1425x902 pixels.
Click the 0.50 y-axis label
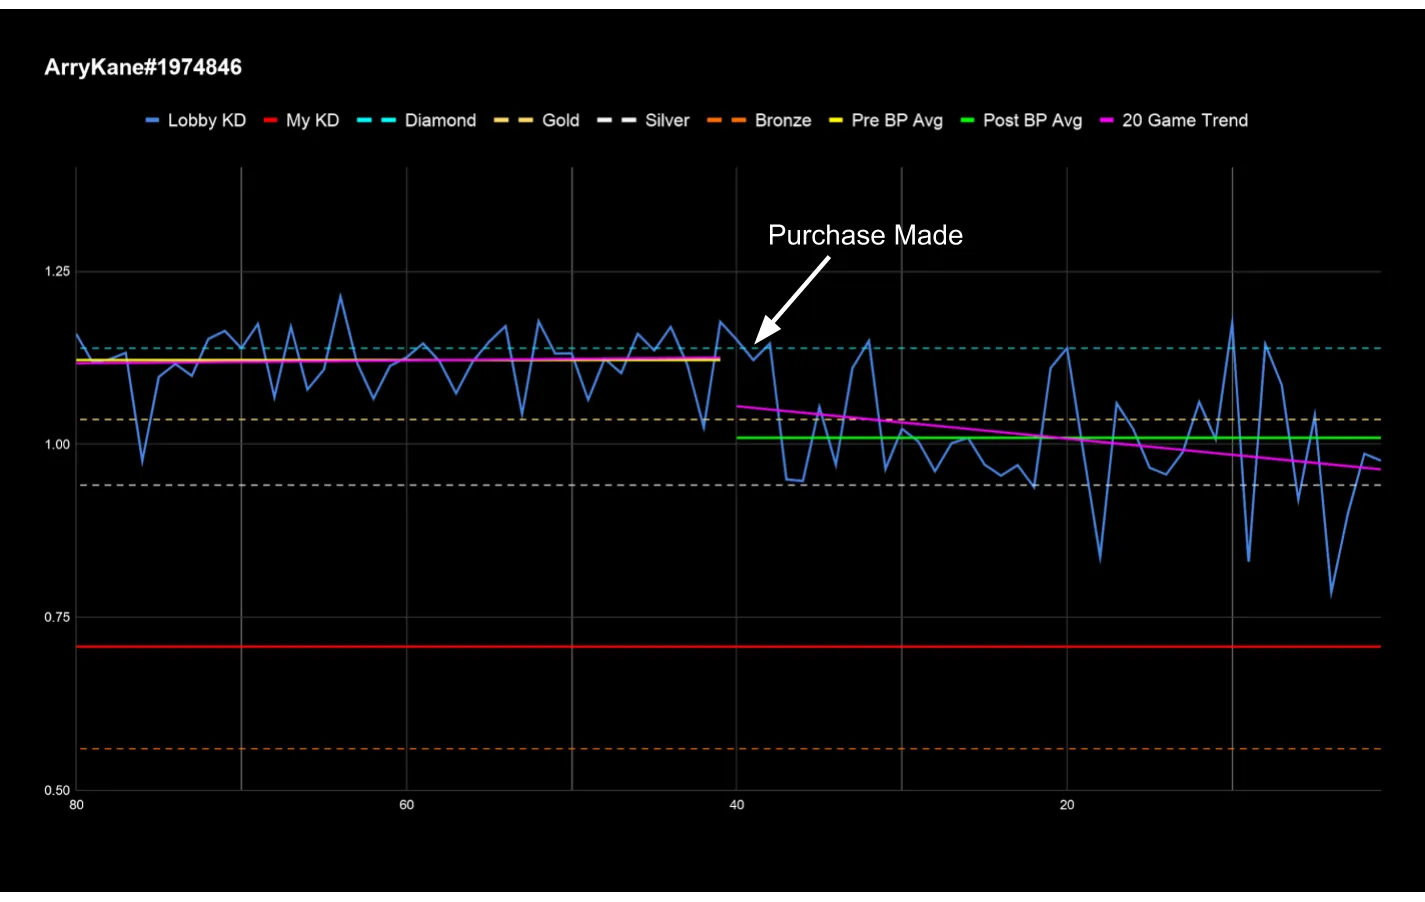57,790
